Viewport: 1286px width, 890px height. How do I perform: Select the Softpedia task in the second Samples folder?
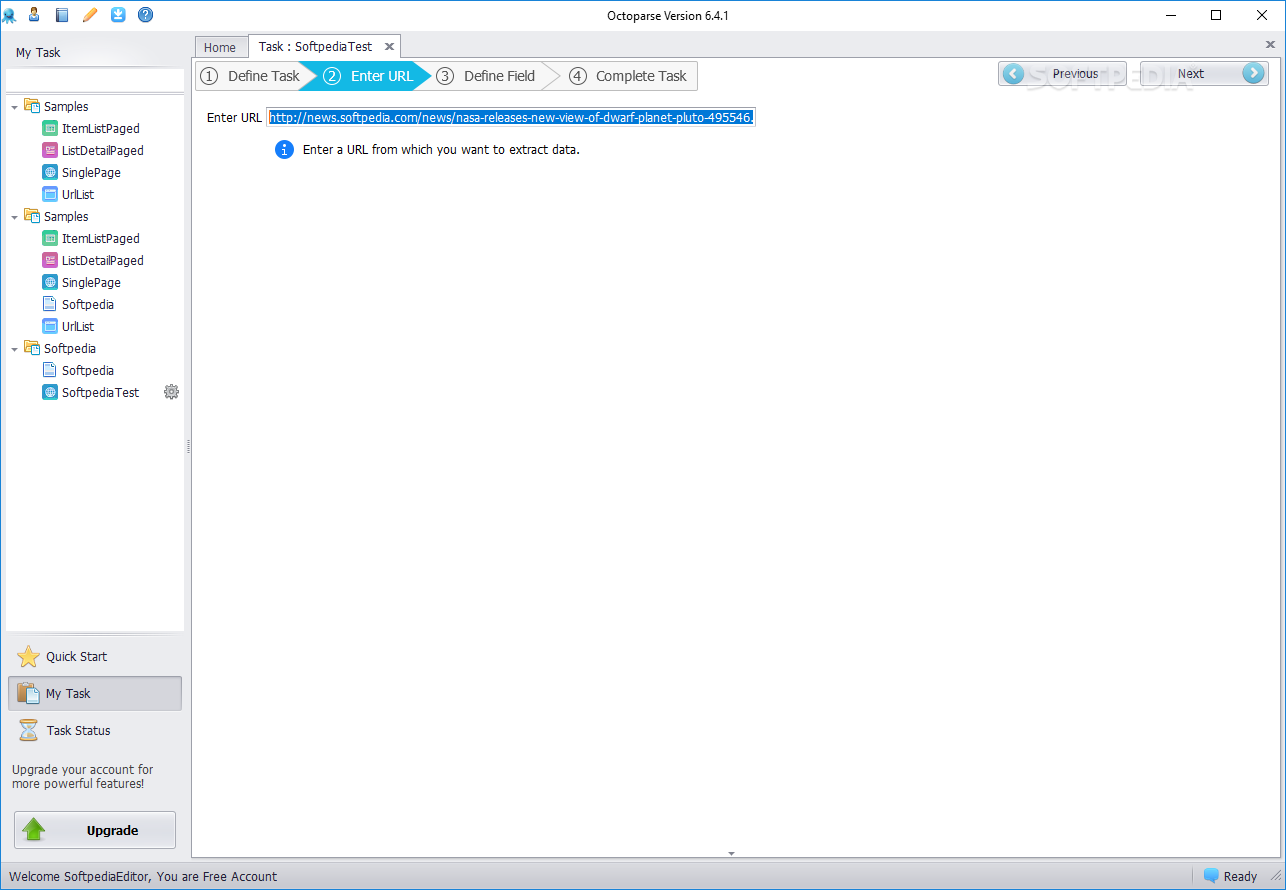(x=88, y=305)
